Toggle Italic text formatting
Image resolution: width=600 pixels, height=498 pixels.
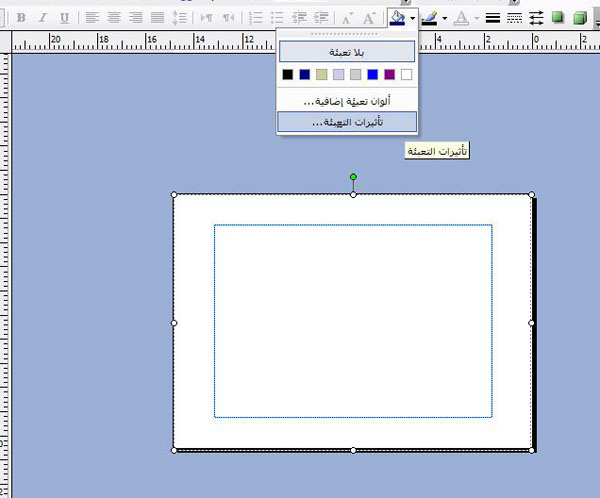click(42, 18)
